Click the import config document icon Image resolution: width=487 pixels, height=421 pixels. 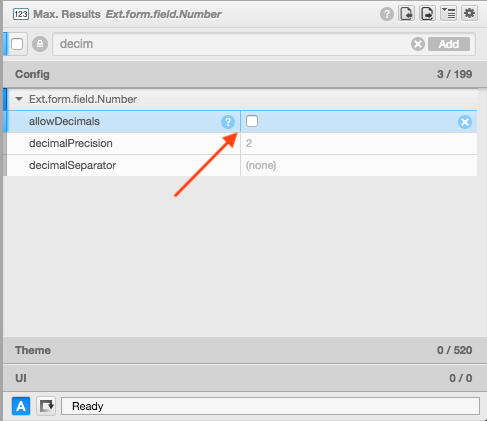pyautogui.click(x=406, y=14)
